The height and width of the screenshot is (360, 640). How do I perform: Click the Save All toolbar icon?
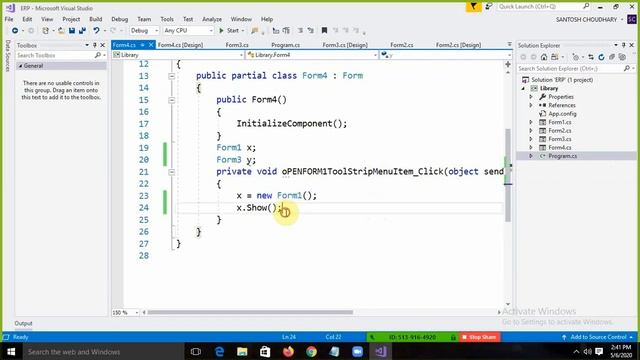click(82, 31)
